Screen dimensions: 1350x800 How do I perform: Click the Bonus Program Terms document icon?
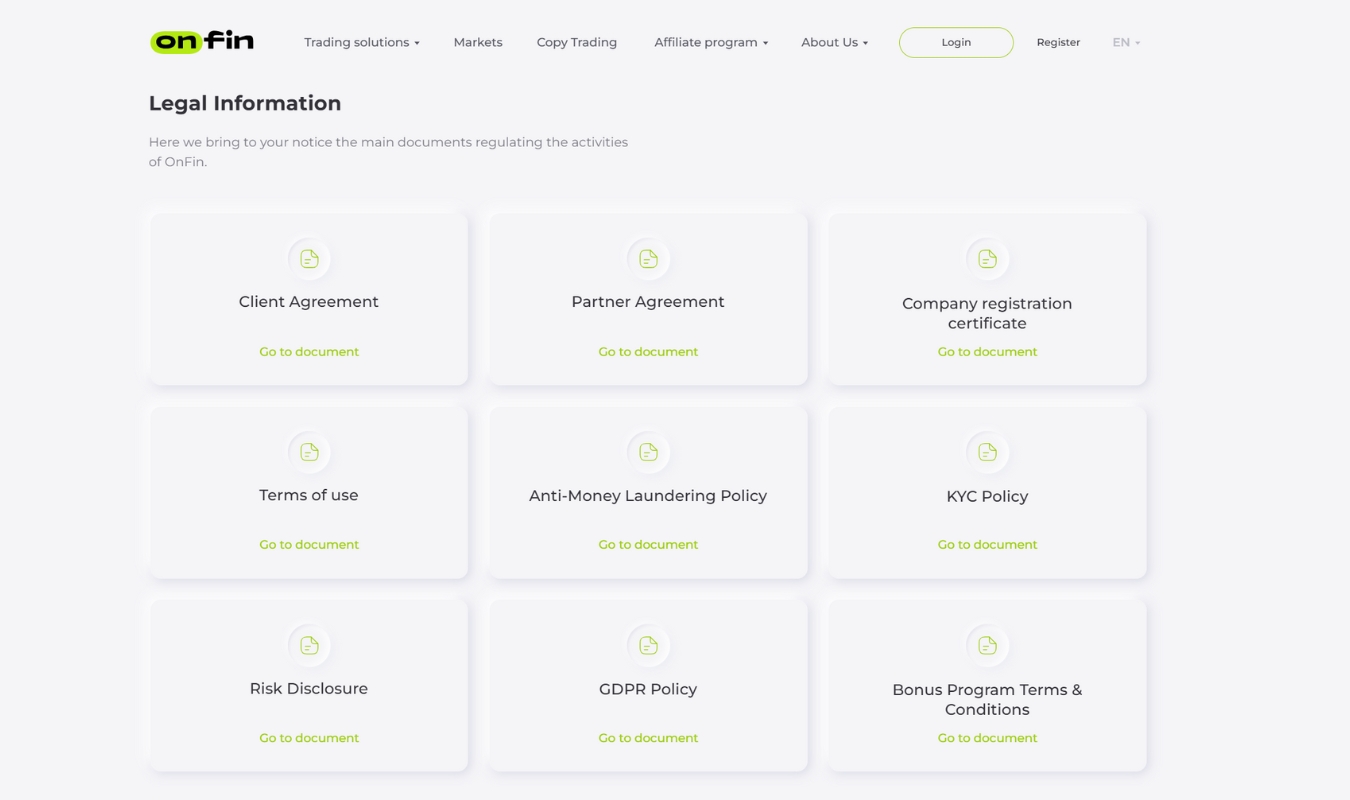[x=987, y=645]
